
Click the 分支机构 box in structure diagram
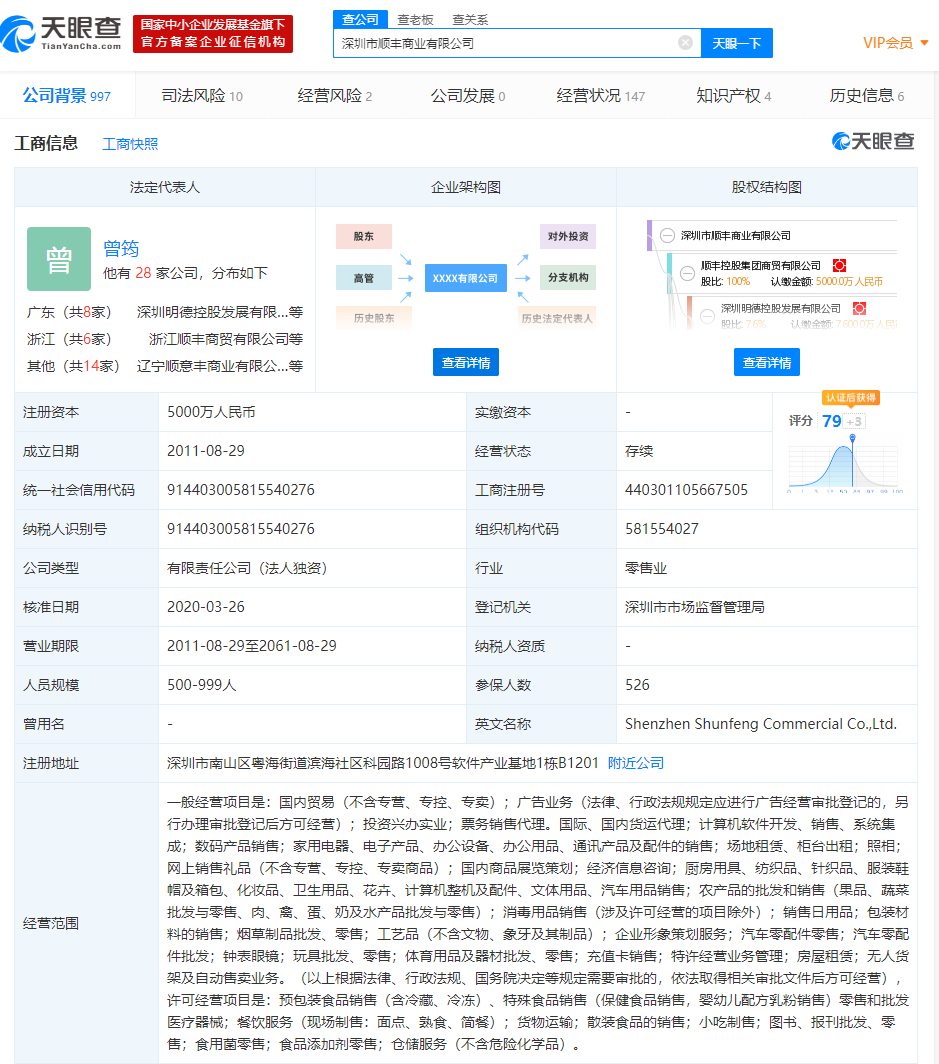click(x=568, y=277)
